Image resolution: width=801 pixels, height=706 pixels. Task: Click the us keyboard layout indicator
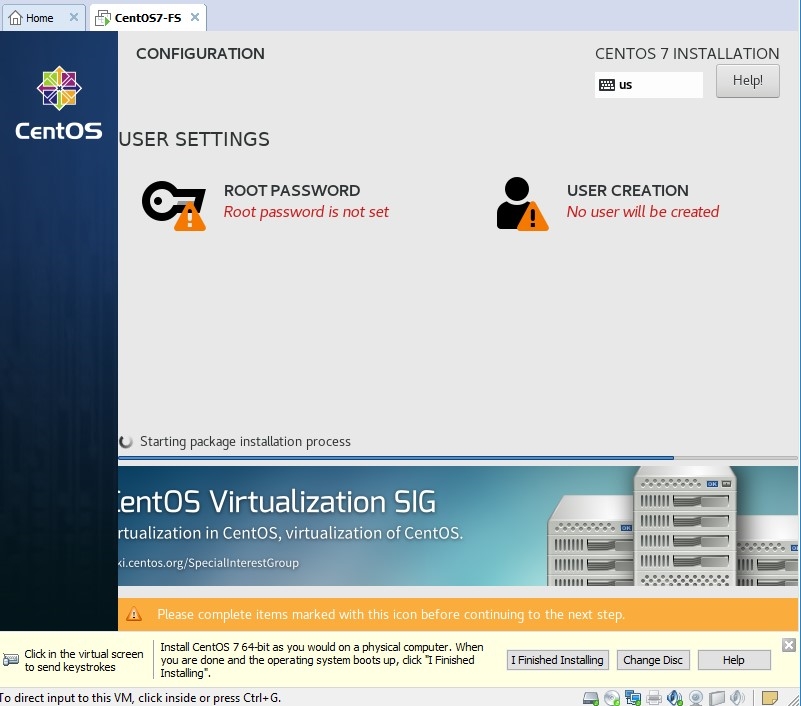click(648, 85)
